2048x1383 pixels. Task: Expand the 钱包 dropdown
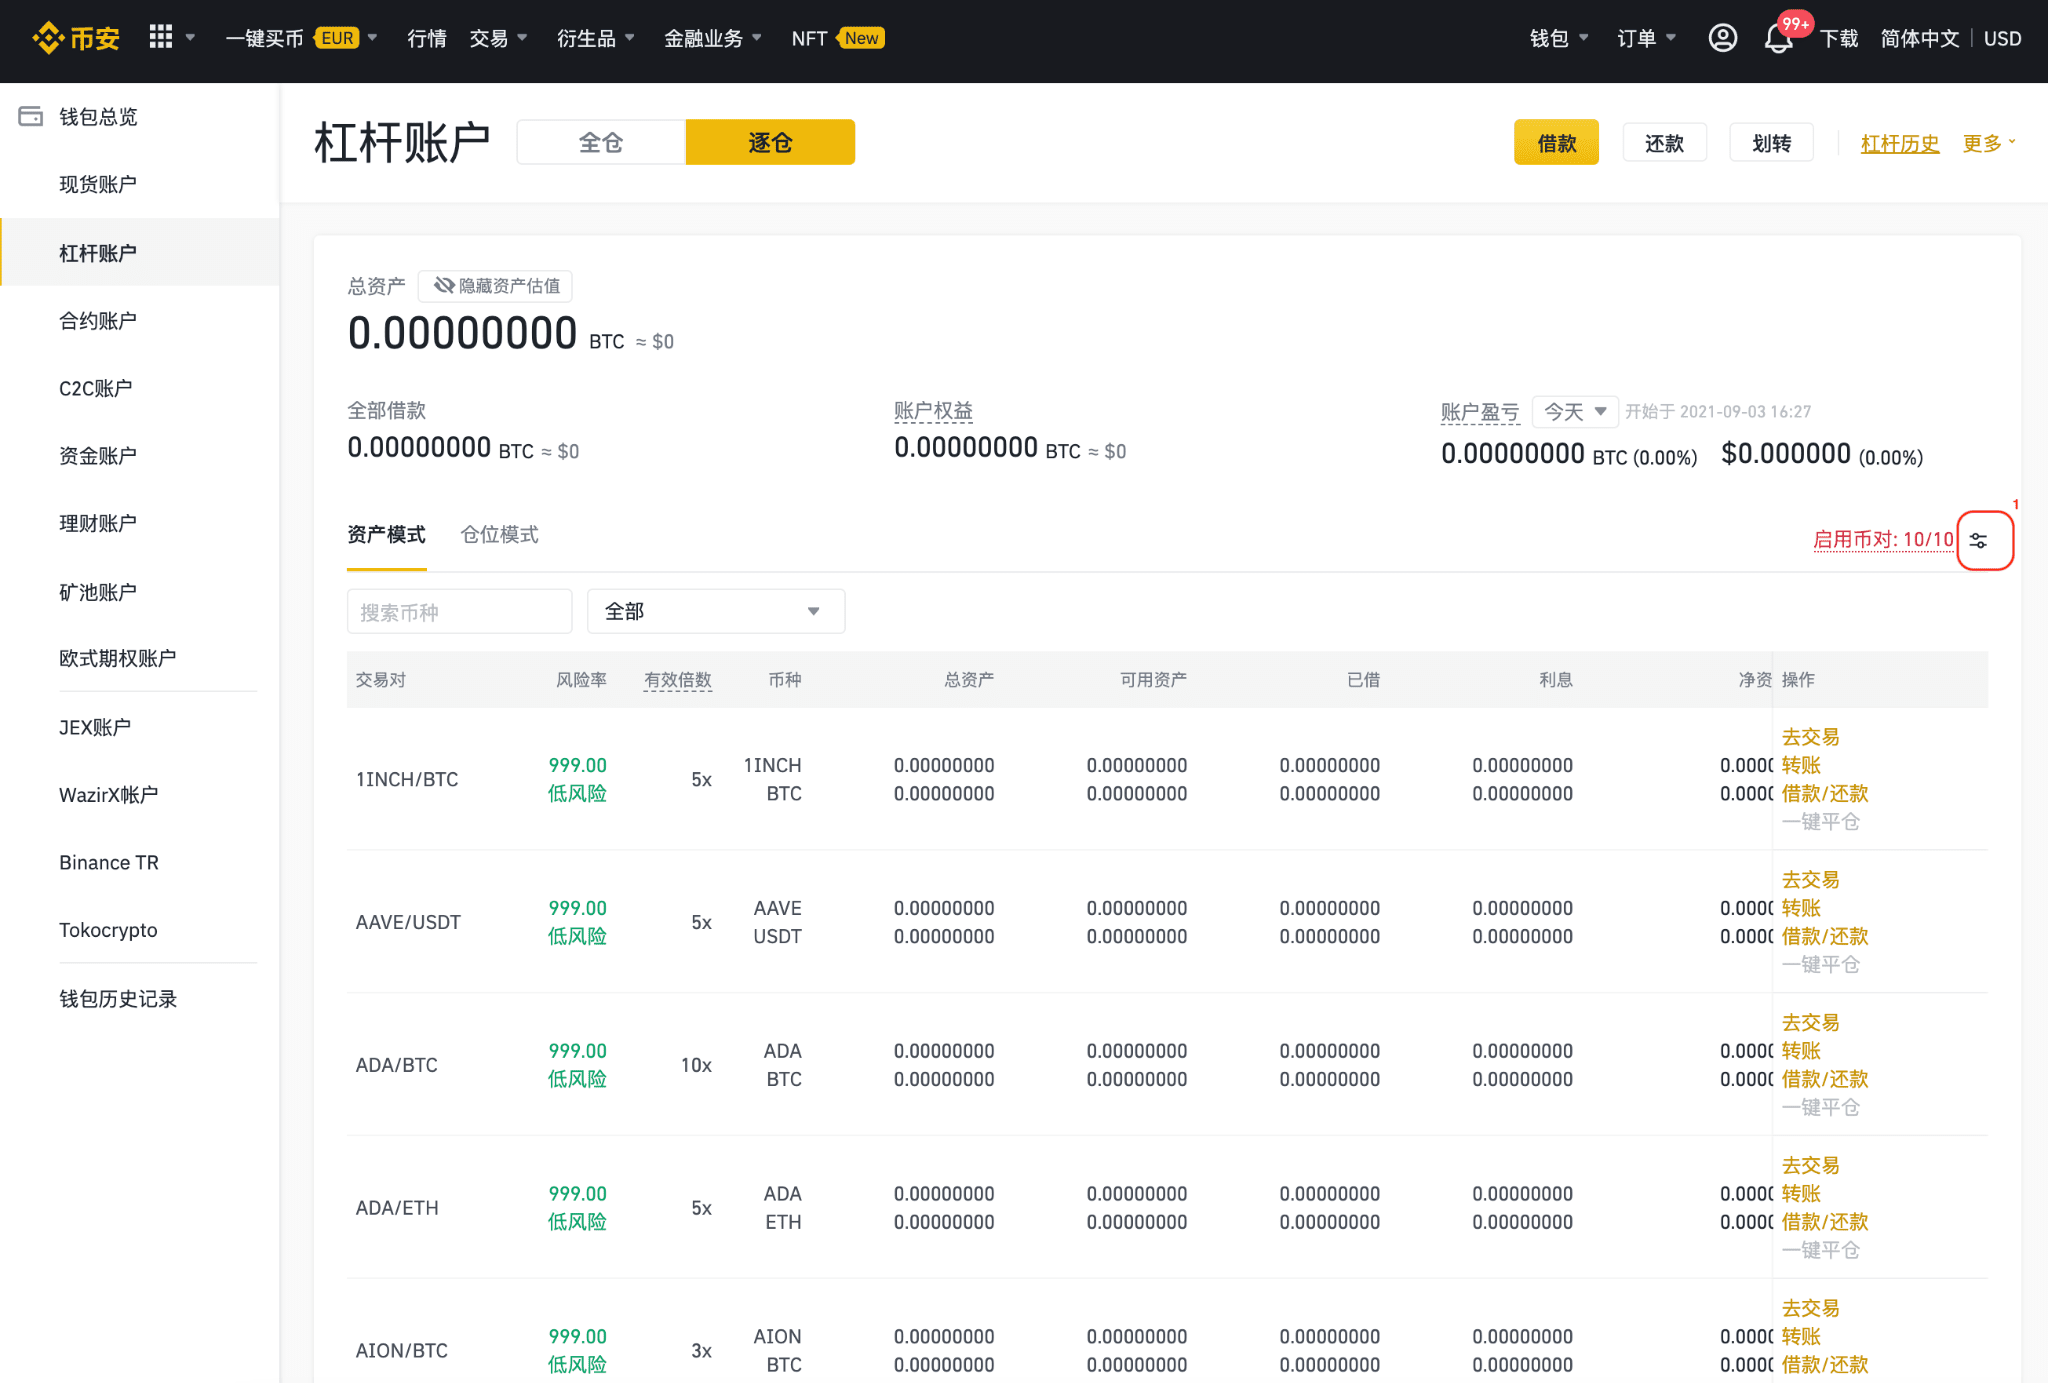[1559, 38]
